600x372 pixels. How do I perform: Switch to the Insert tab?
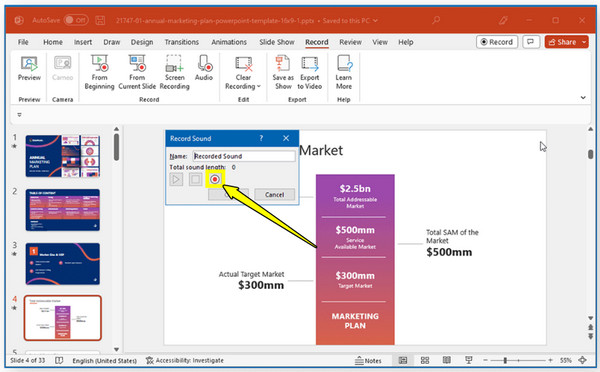click(83, 42)
